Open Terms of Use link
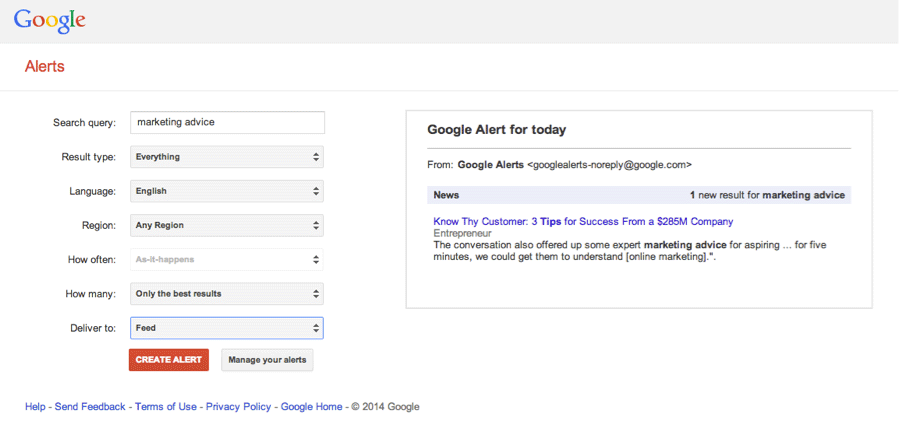The height and width of the screenshot is (432, 899). tap(166, 407)
